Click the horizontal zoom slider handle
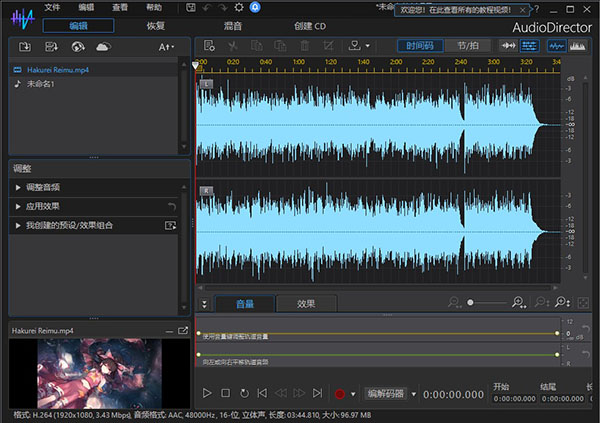600x423 pixels. click(x=471, y=302)
